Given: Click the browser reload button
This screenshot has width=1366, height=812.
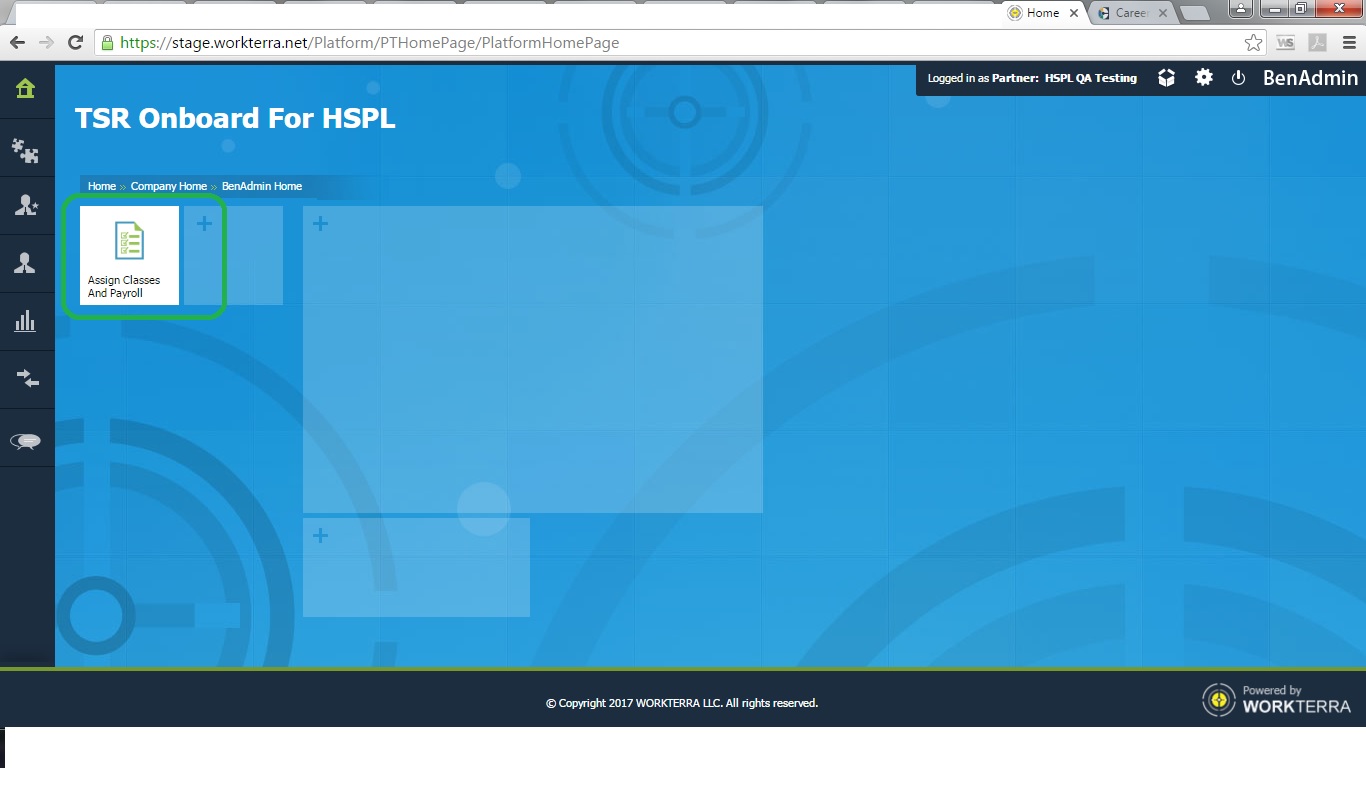Looking at the screenshot, I should pos(75,43).
